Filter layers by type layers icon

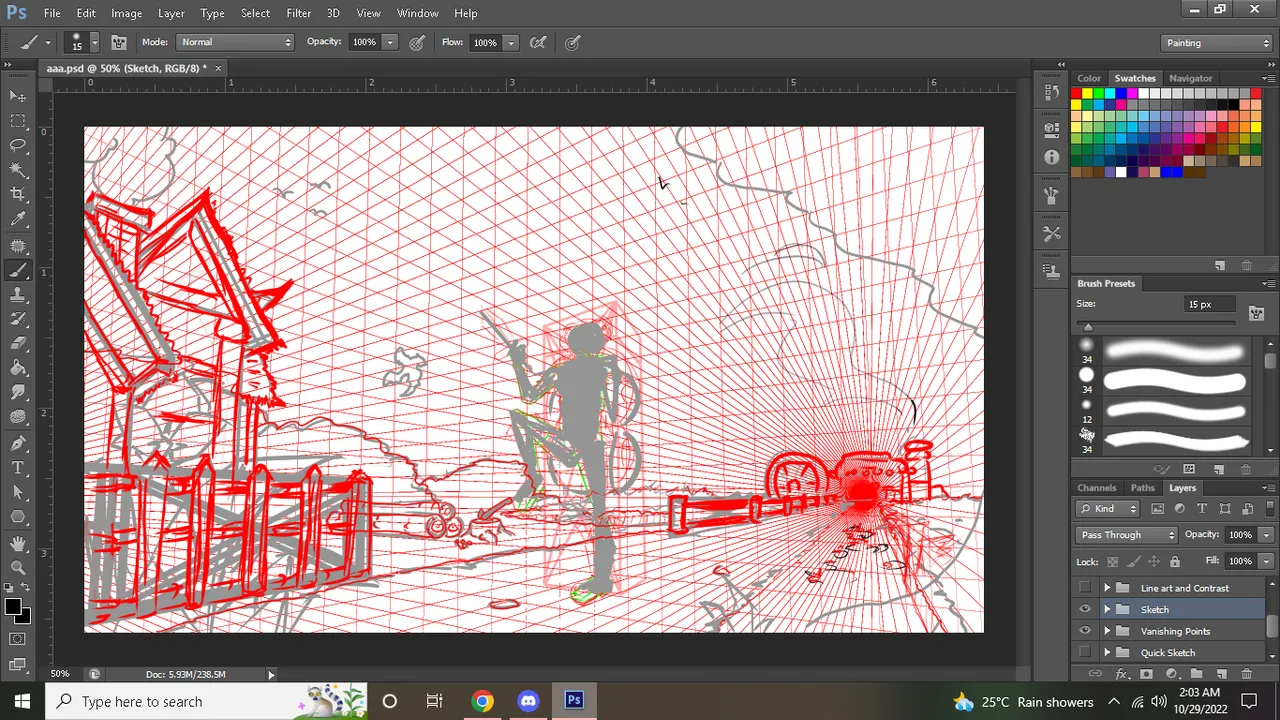click(x=1202, y=509)
